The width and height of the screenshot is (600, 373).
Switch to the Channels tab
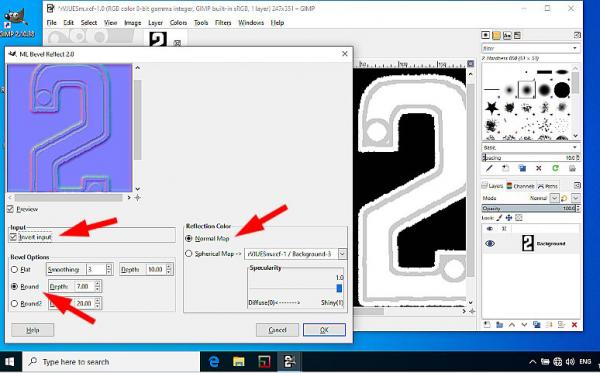520,186
